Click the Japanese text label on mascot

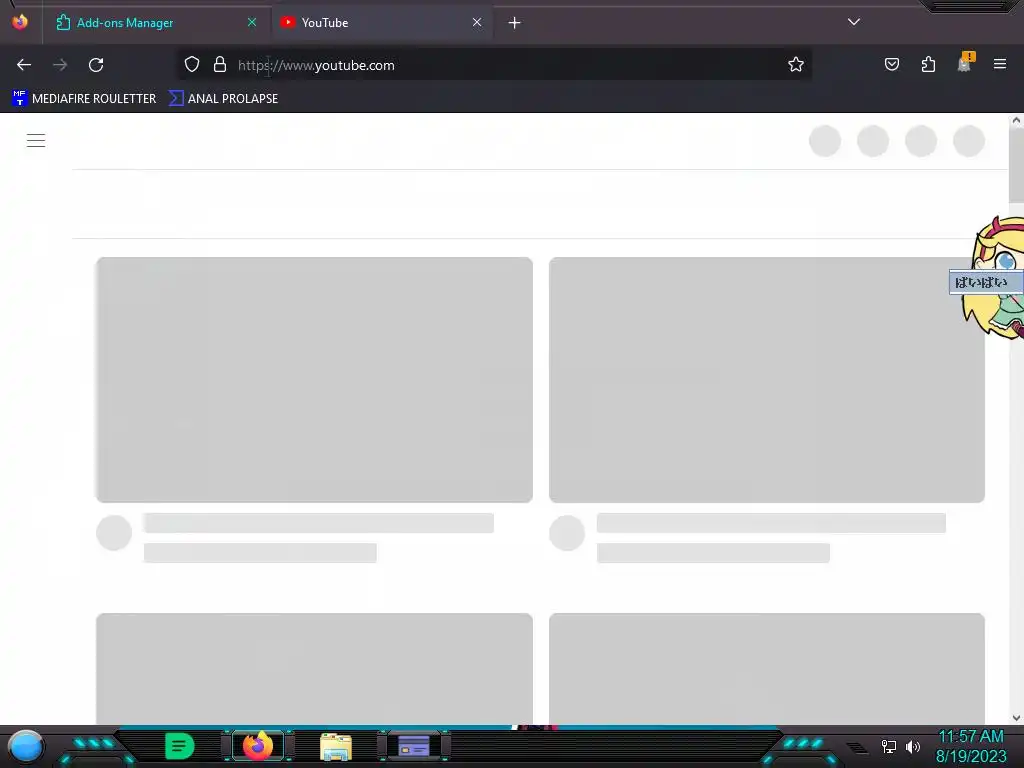click(x=986, y=283)
